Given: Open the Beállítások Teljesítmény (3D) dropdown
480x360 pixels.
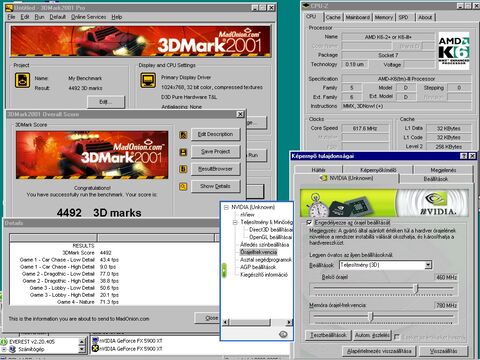Looking at the screenshot, I should click(x=428, y=265).
